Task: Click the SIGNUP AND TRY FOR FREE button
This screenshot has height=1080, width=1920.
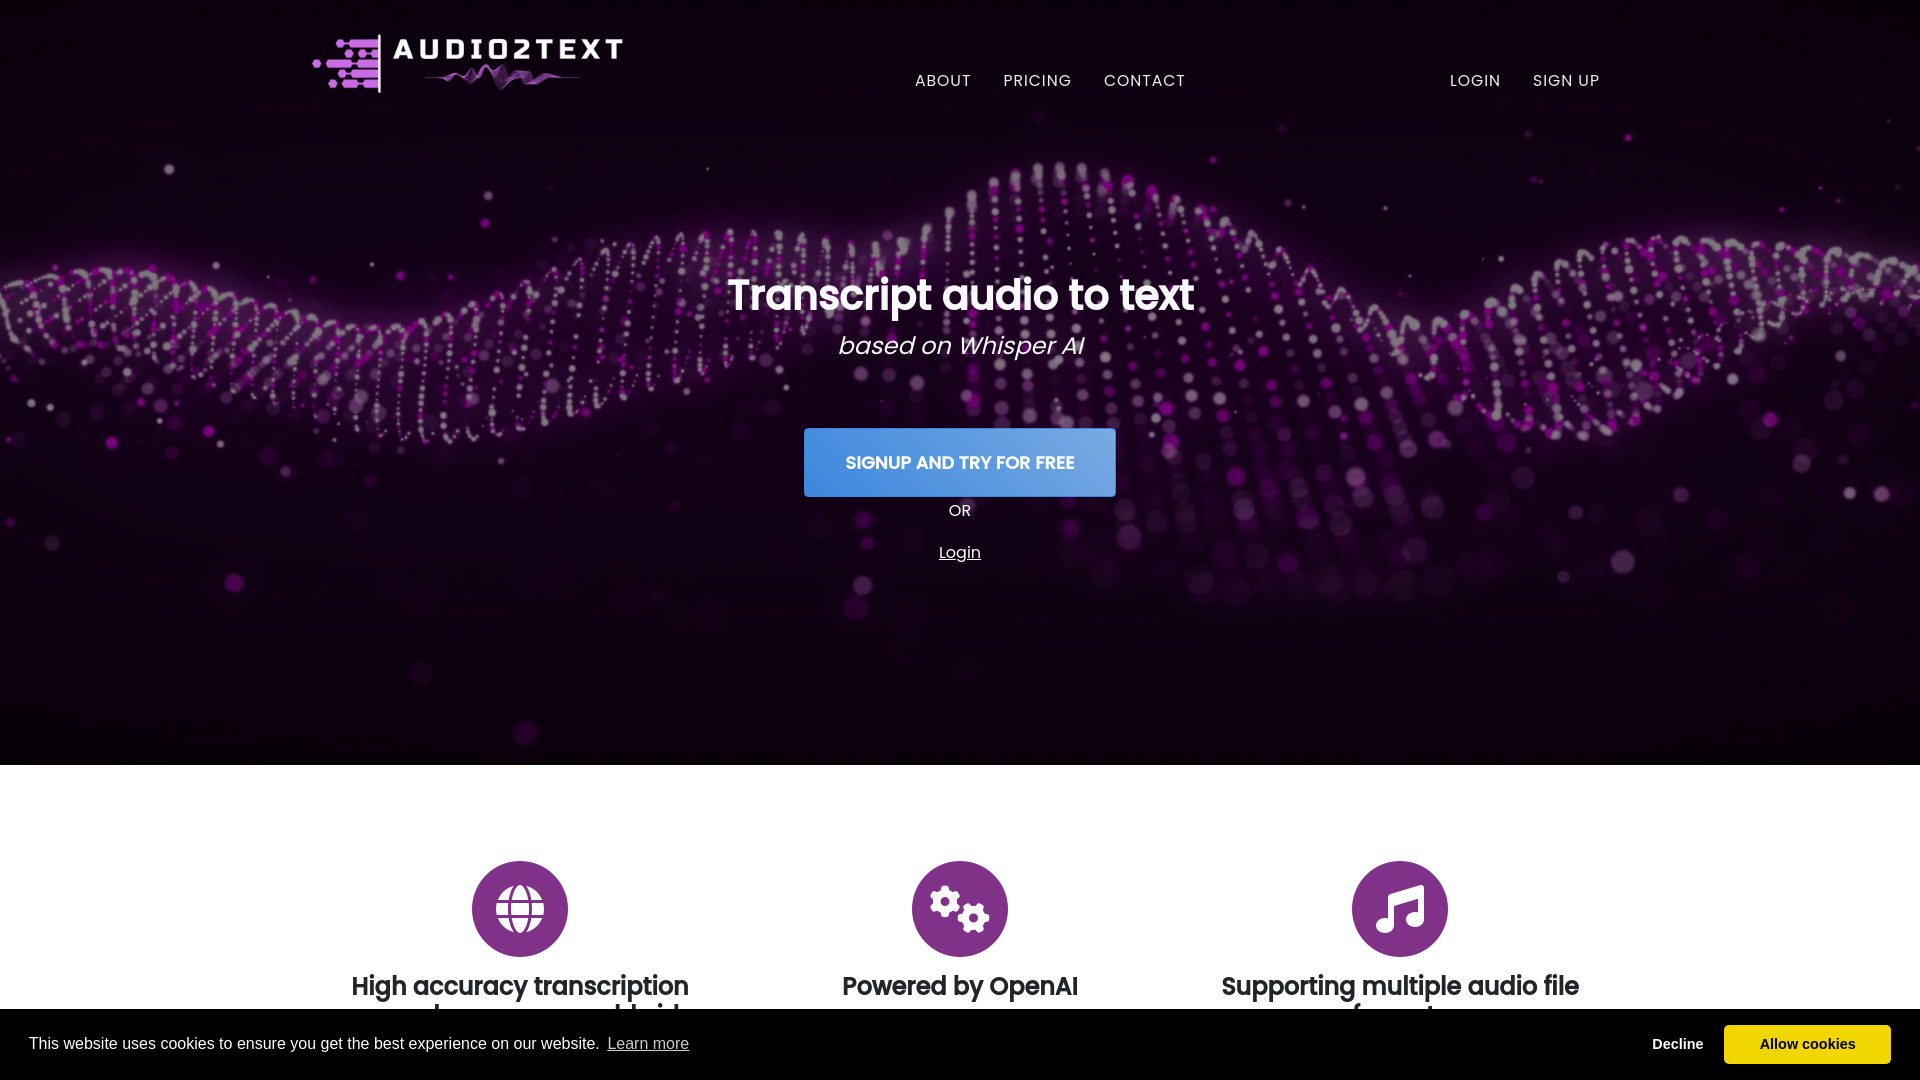Action: tap(959, 462)
